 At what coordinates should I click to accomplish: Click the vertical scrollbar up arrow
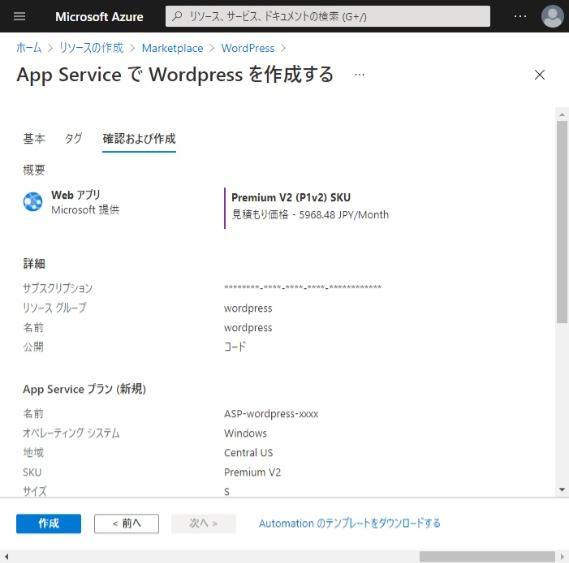[x=562, y=114]
